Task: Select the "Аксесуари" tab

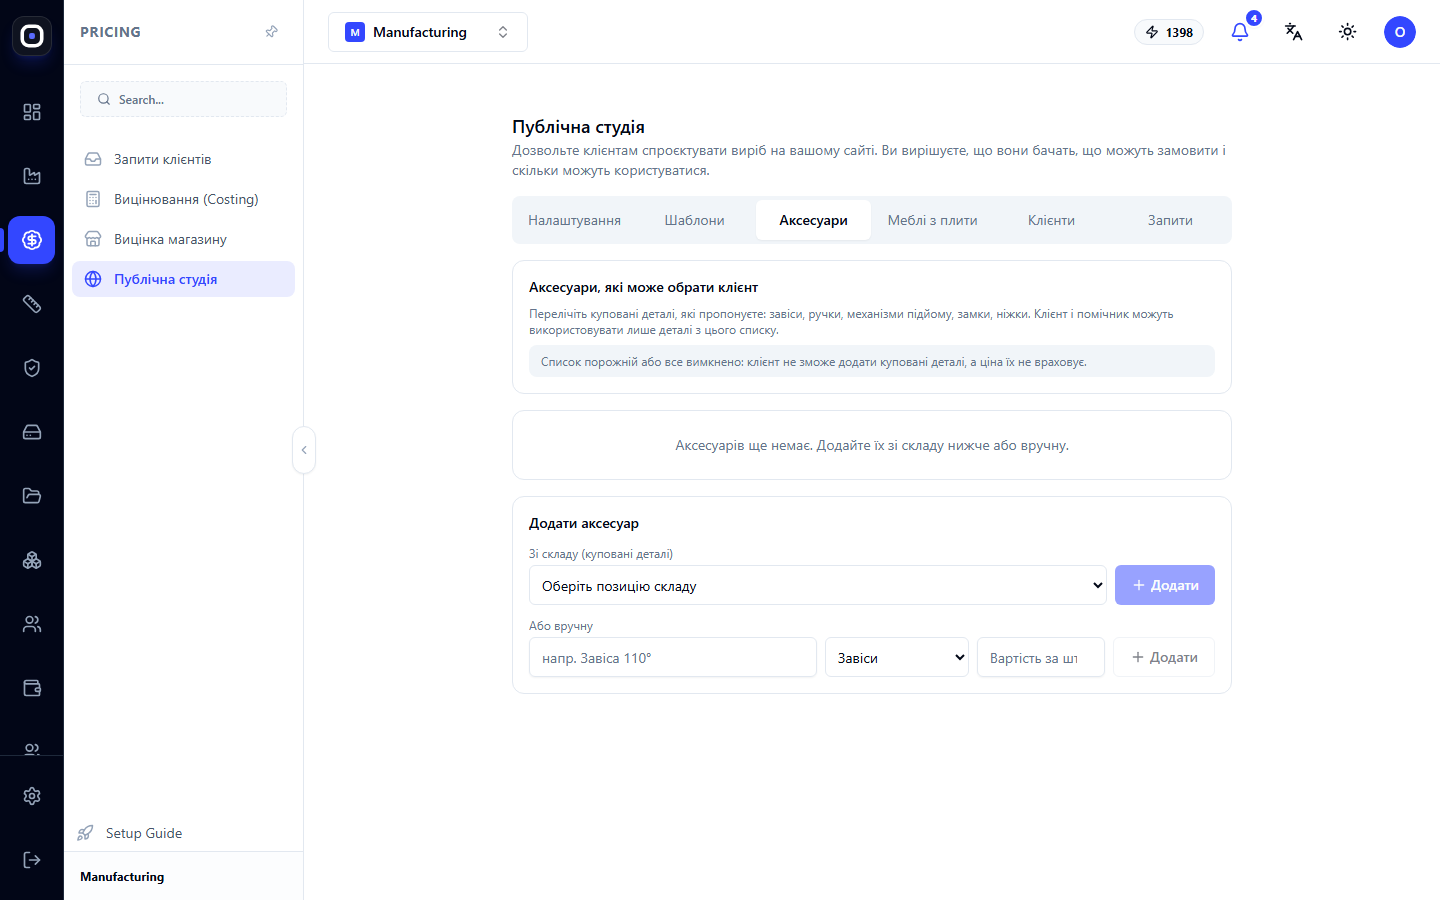Action: tap(813, 220)
